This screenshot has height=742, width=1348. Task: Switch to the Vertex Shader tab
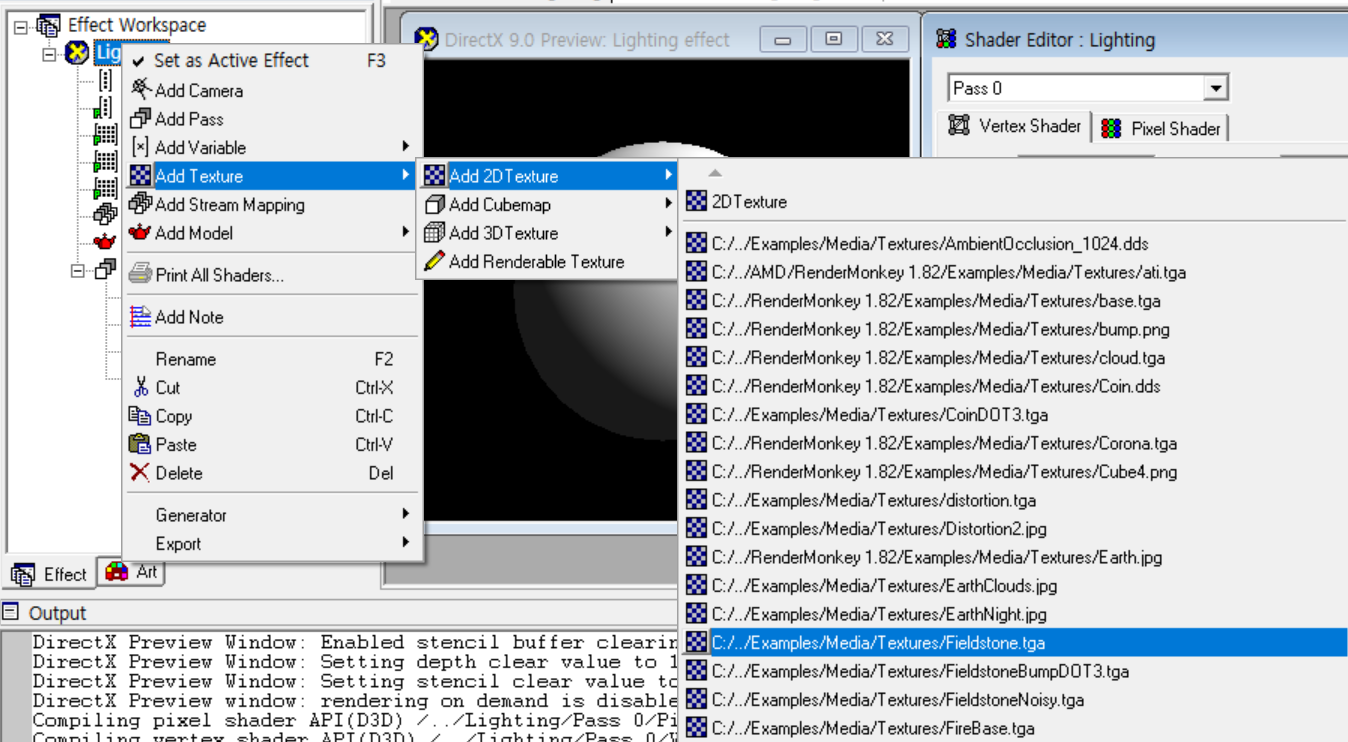coord(1015,126)
